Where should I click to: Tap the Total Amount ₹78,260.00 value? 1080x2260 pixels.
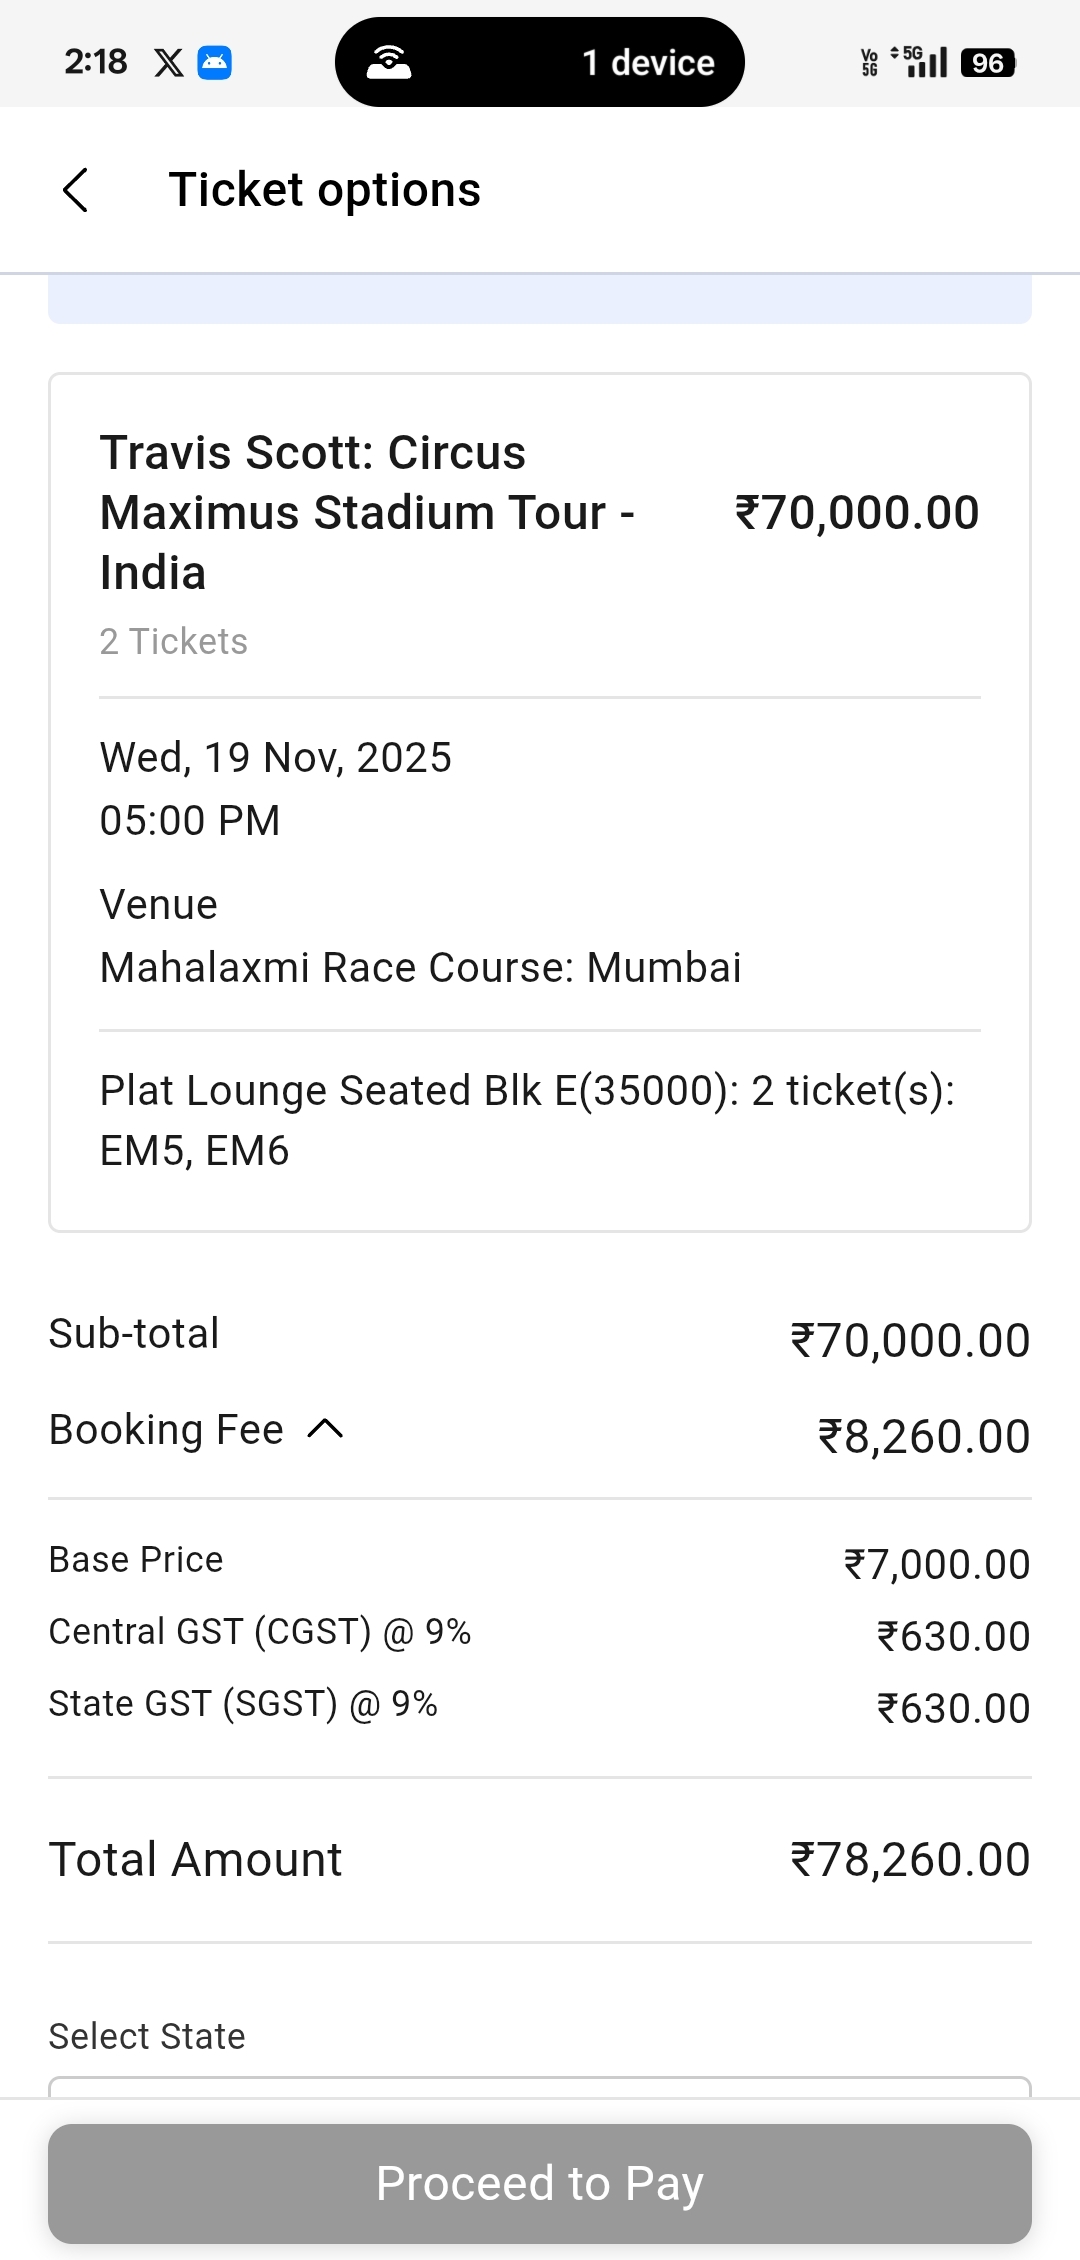910,1860
